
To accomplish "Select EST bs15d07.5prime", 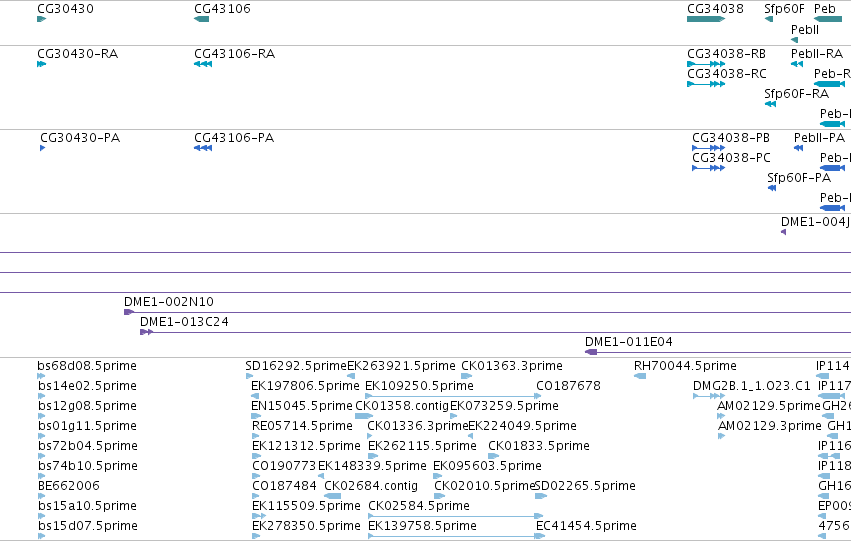I will pos(87,526).
